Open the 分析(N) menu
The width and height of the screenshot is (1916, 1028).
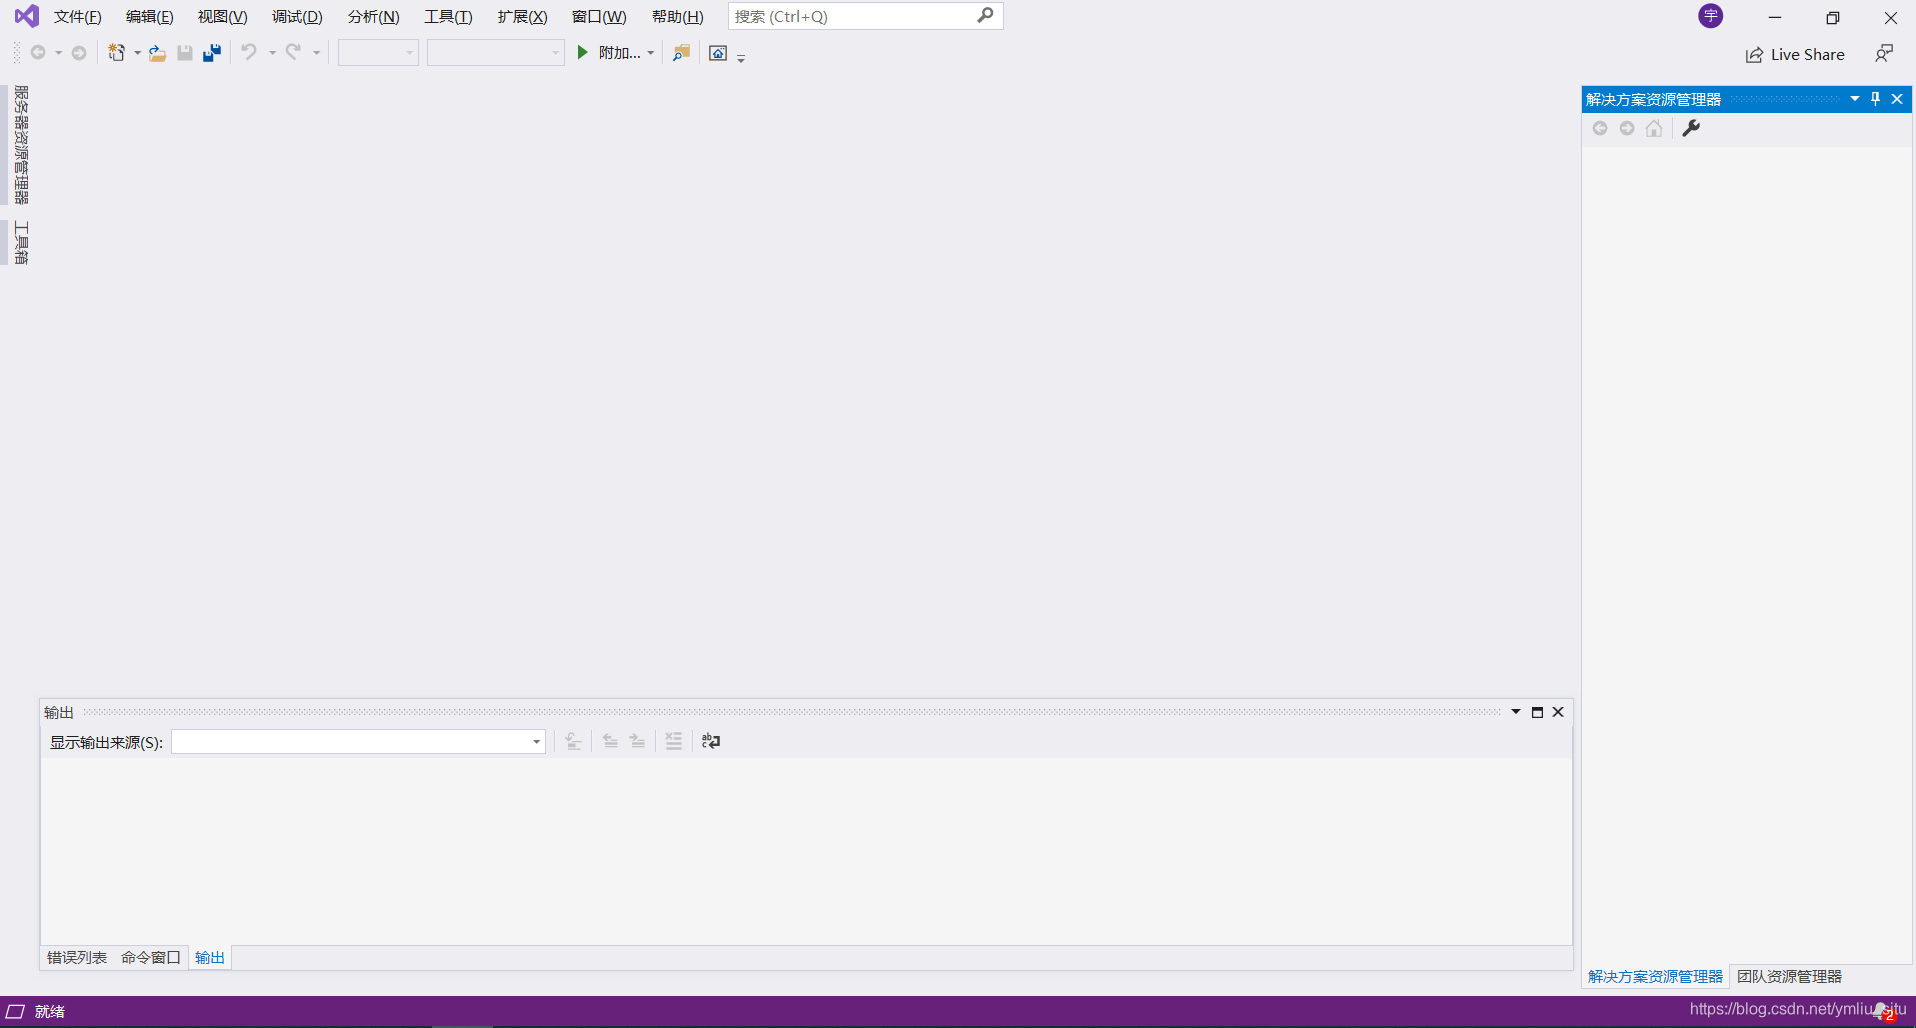click(373, 17)
